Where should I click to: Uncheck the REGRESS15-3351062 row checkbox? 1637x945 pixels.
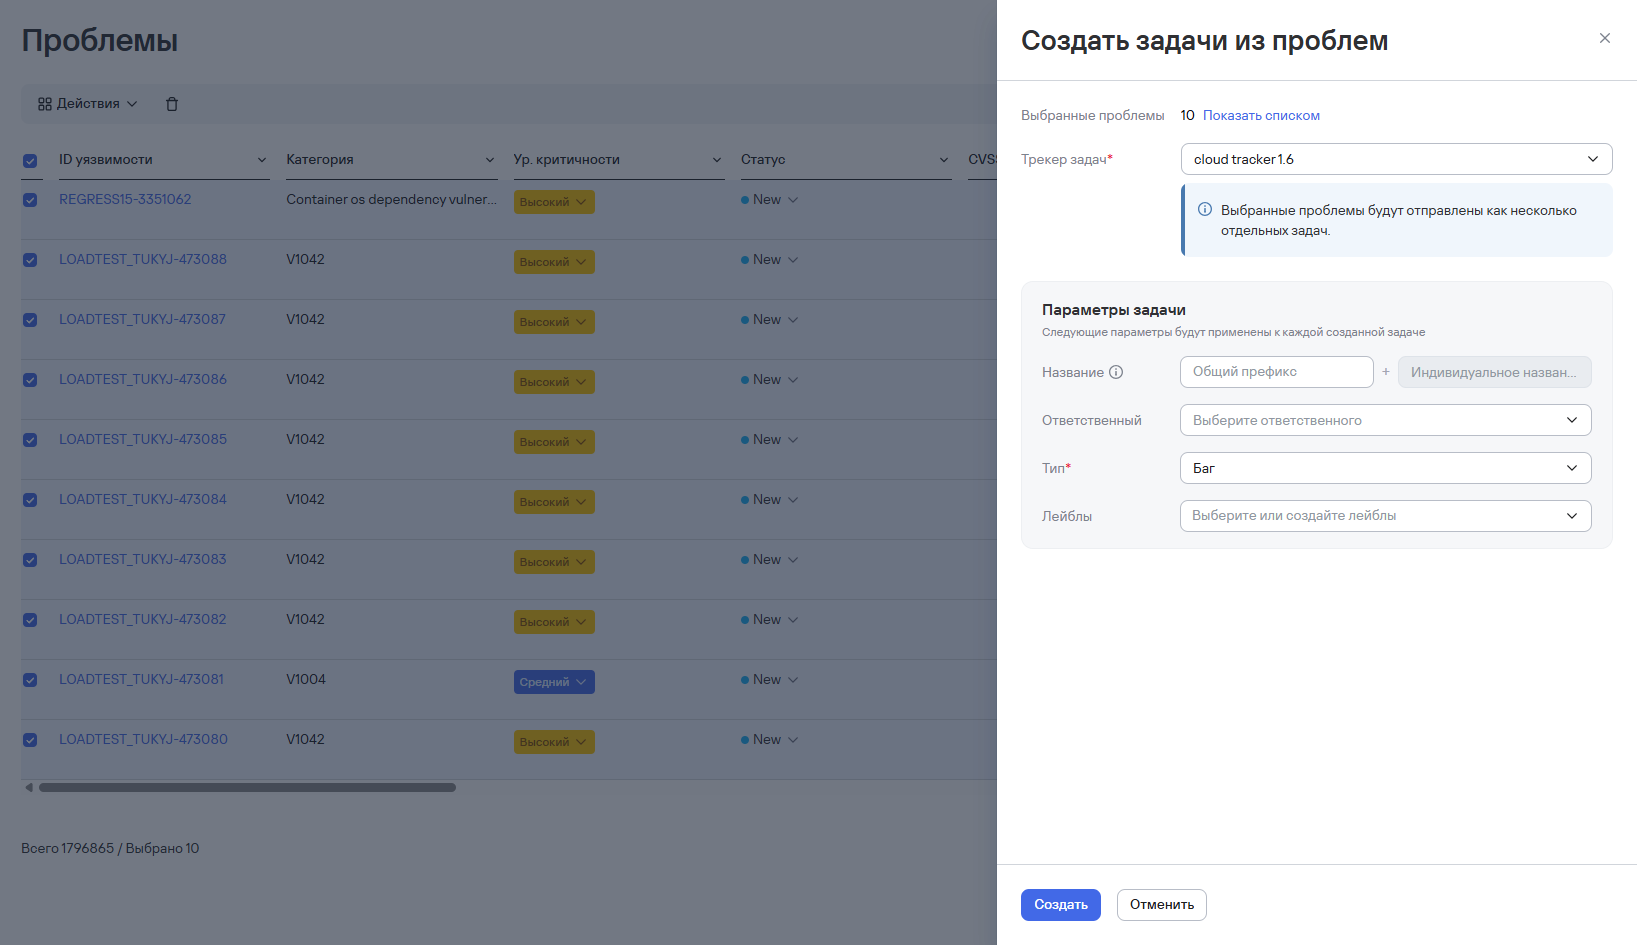(30, 200)
